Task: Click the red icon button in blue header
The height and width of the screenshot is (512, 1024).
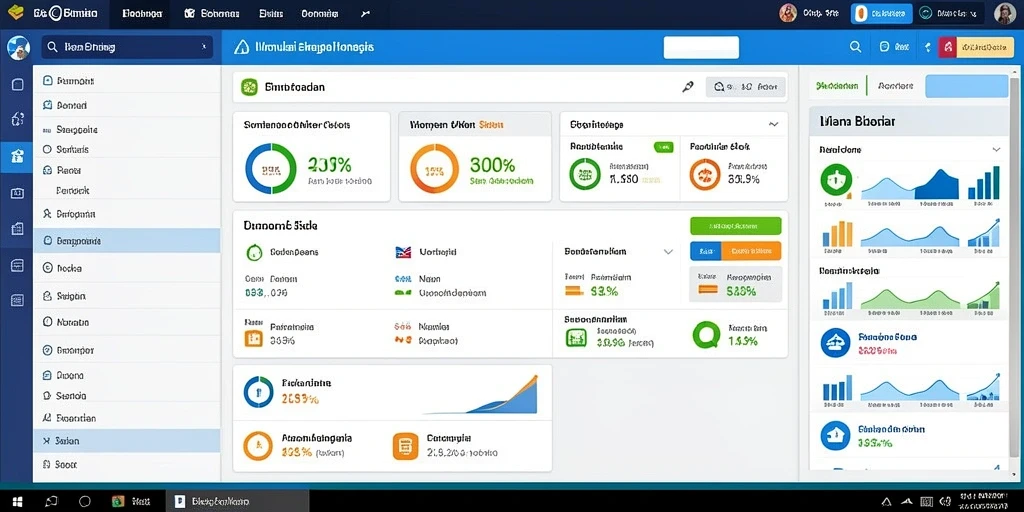Action: [x=948, y=47]
